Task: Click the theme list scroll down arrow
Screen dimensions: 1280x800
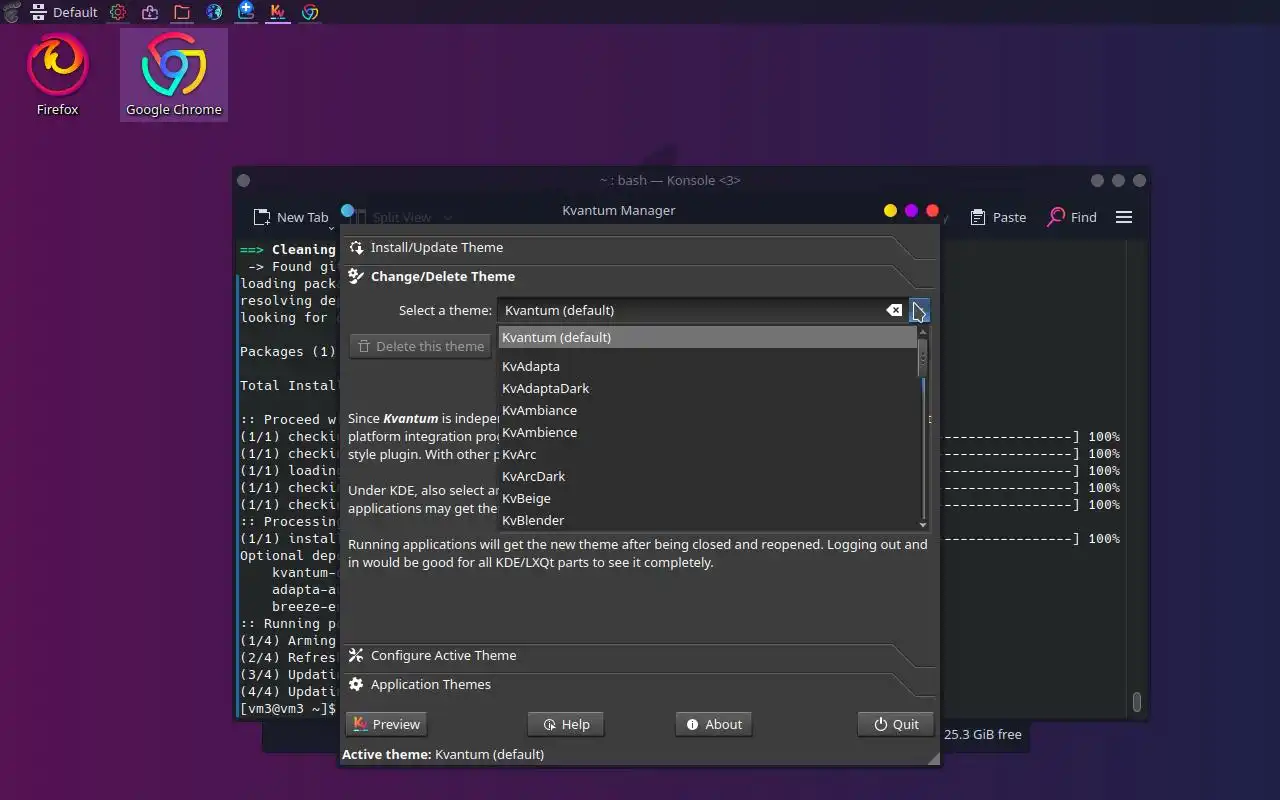Action: 923,524
